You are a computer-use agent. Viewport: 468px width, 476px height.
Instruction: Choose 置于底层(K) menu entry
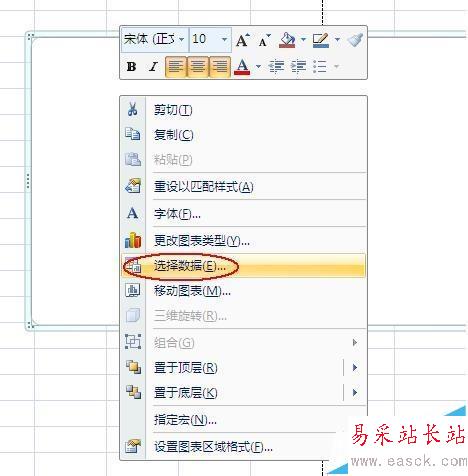[x=232, y=393]
